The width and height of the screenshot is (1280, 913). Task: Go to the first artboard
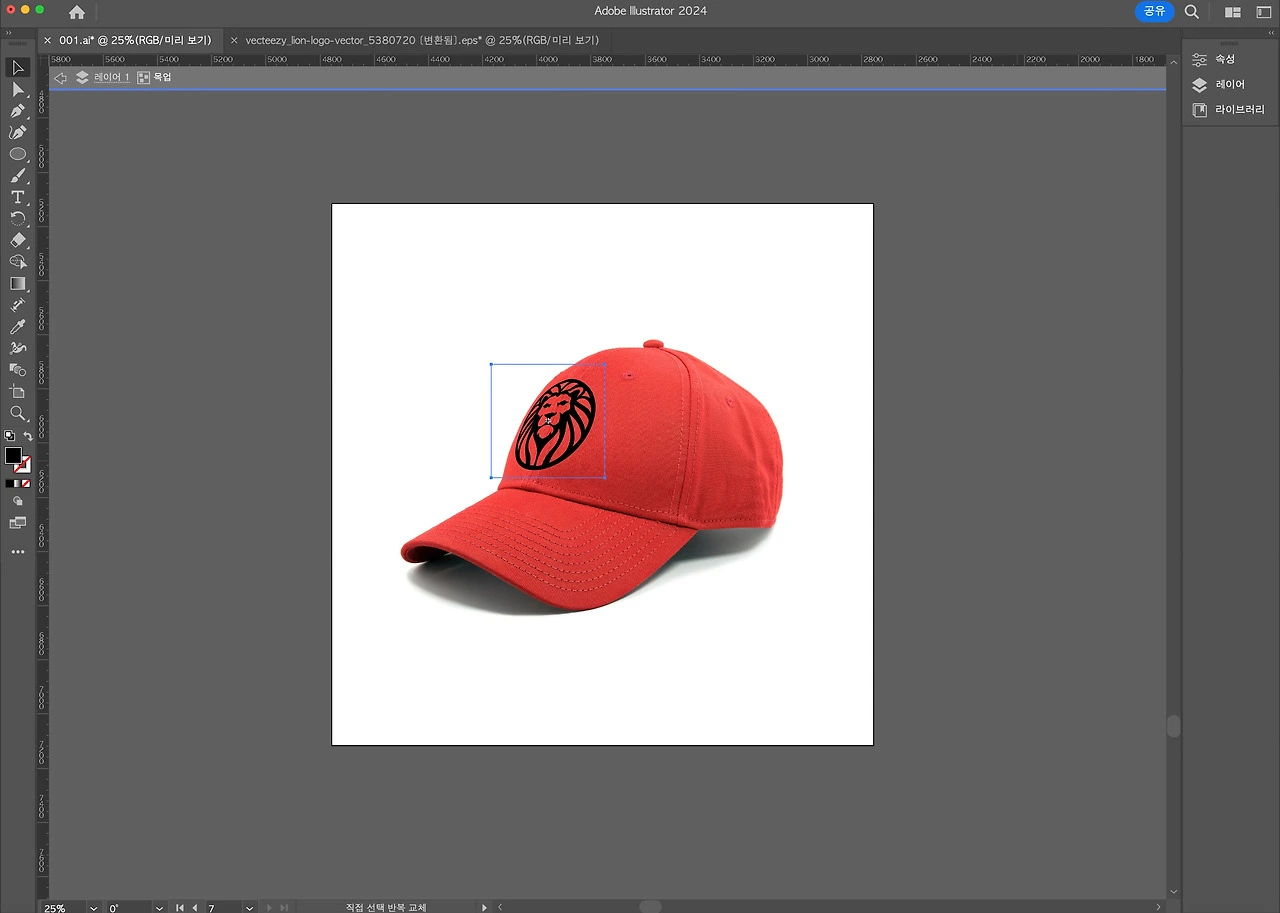180,908
